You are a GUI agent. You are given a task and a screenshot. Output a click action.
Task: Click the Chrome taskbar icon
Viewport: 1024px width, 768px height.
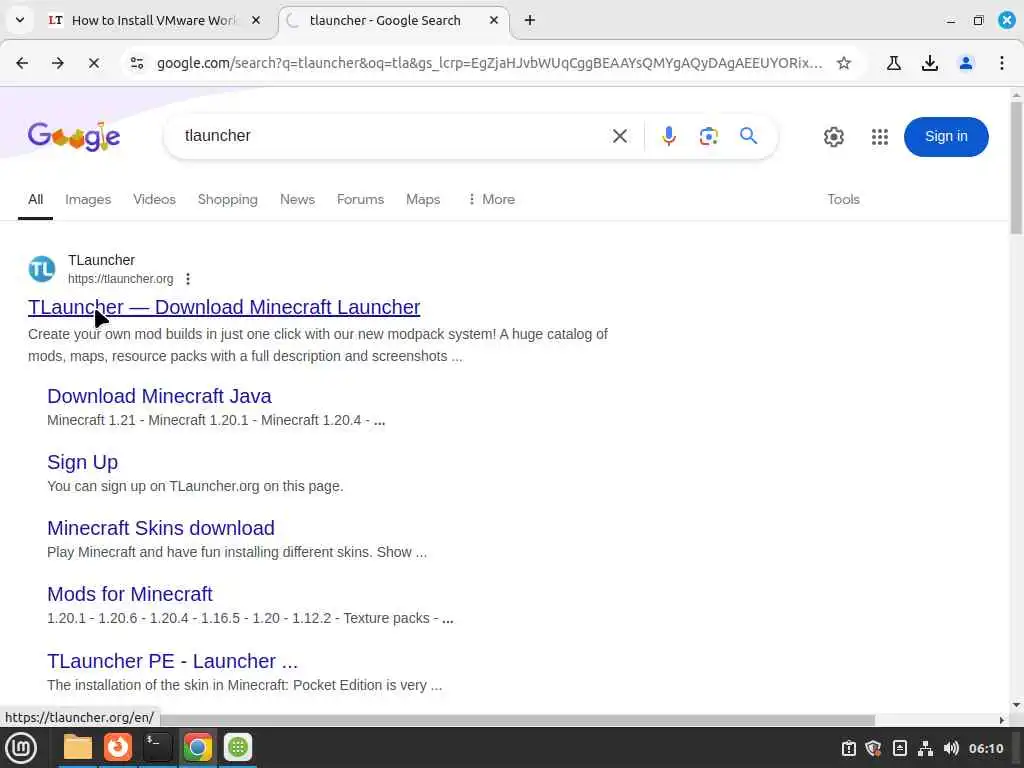(x=197, y=747)
